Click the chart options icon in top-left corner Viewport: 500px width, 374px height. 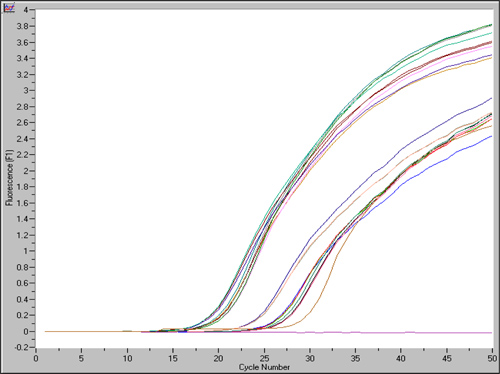pyautogui.click(x=9, y=8)
